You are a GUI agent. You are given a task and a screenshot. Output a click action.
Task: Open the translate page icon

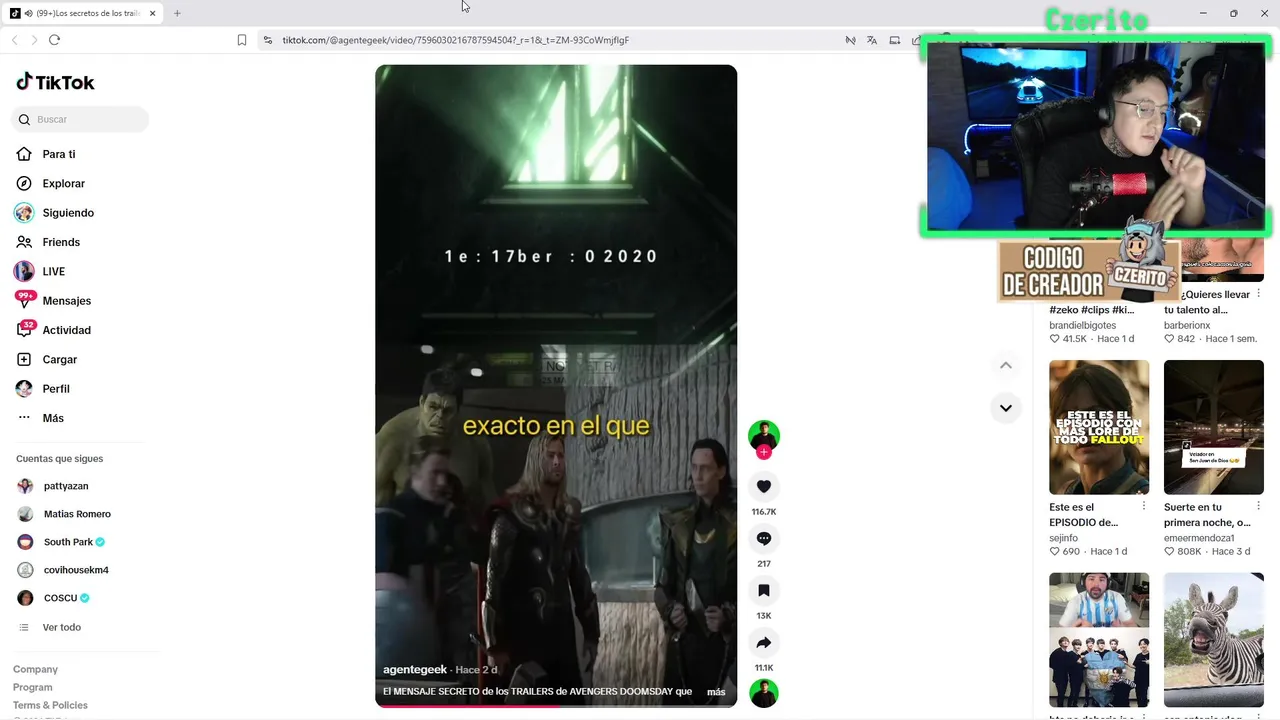[x=872, y=40]
